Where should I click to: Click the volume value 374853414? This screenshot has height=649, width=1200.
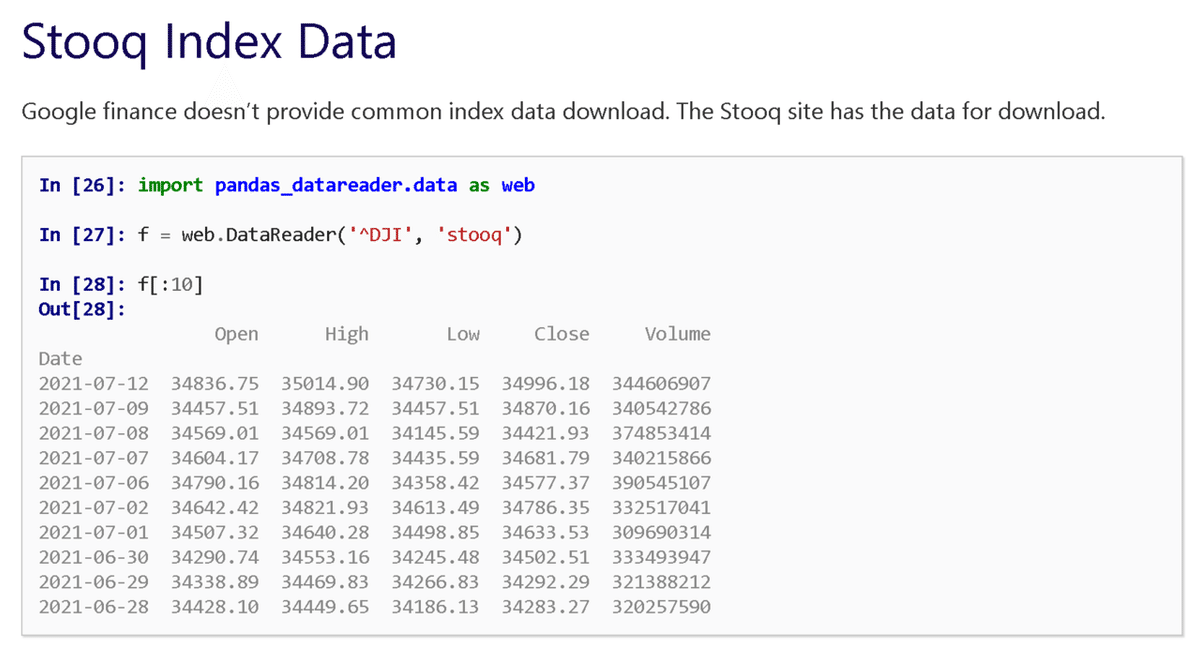[661, 433]
